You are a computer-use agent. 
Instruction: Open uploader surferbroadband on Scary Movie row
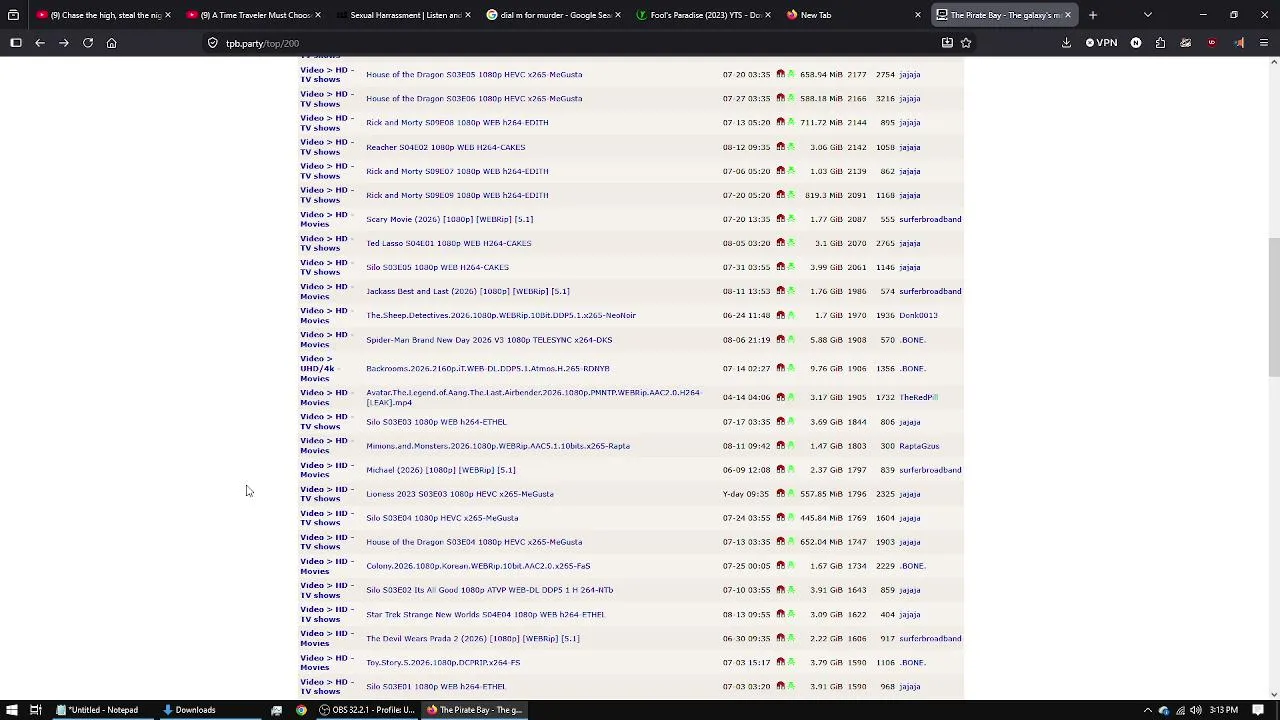(930, 219)
